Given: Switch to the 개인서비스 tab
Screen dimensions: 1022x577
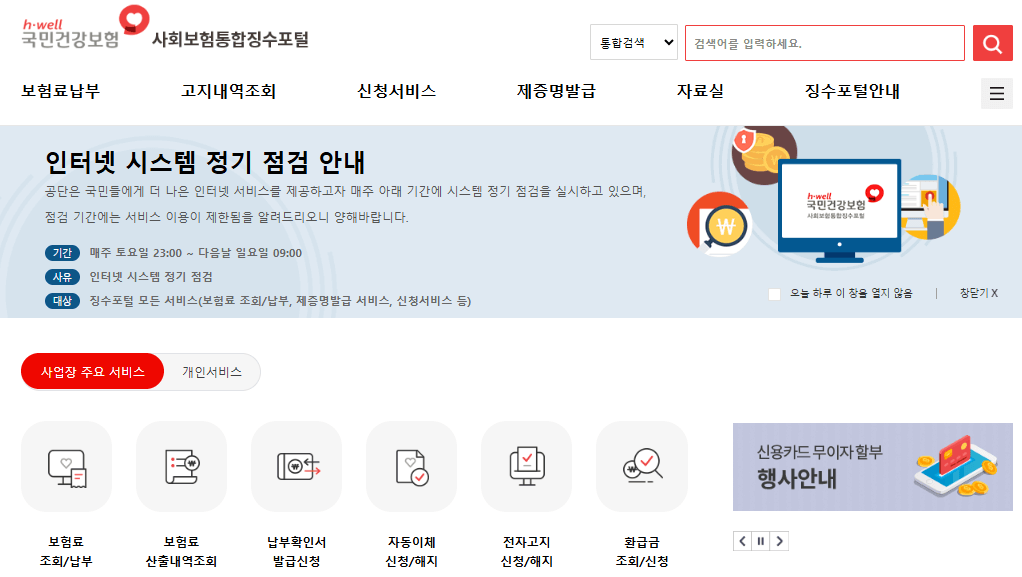Looking at the screenshot, I should [212, 372].
